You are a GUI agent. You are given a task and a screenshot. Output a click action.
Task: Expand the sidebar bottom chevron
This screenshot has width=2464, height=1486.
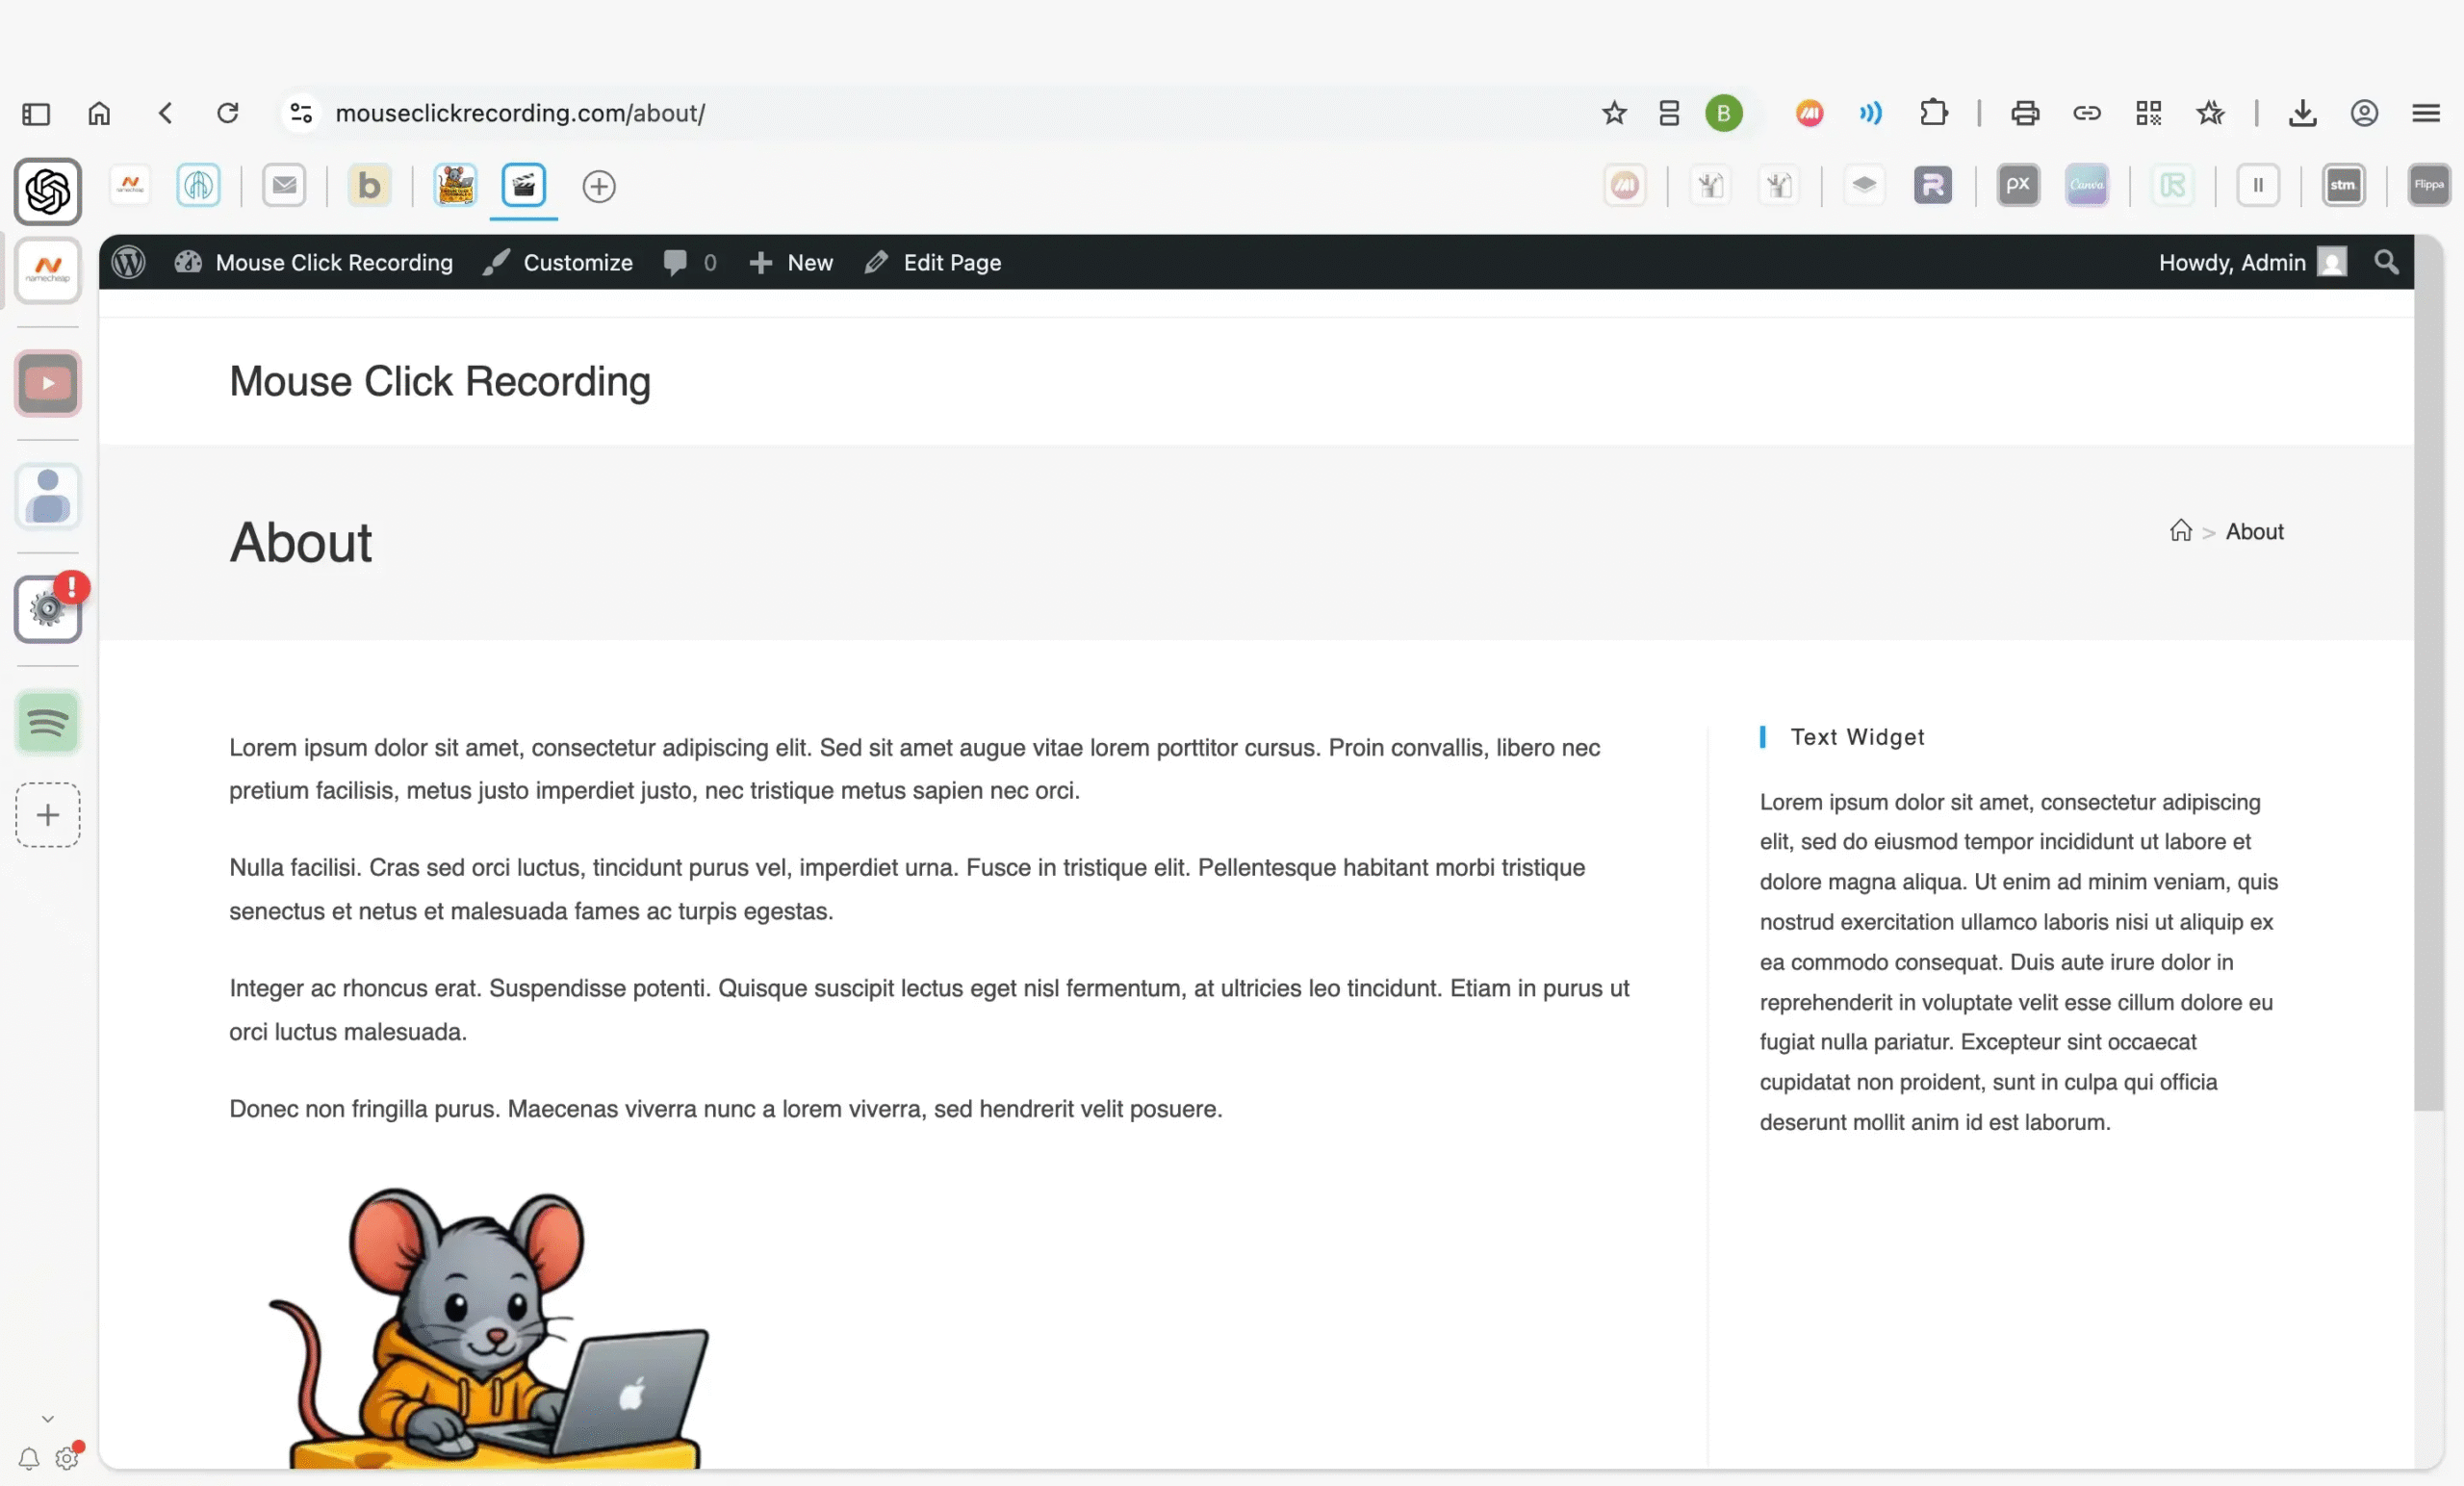[x=47, y=1418]
